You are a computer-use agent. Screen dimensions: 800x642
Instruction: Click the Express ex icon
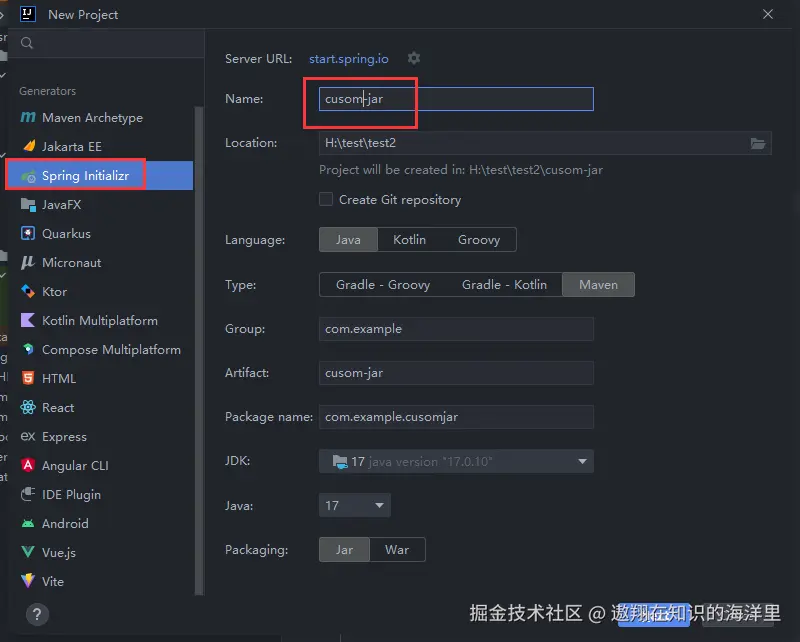click(28, 436)
